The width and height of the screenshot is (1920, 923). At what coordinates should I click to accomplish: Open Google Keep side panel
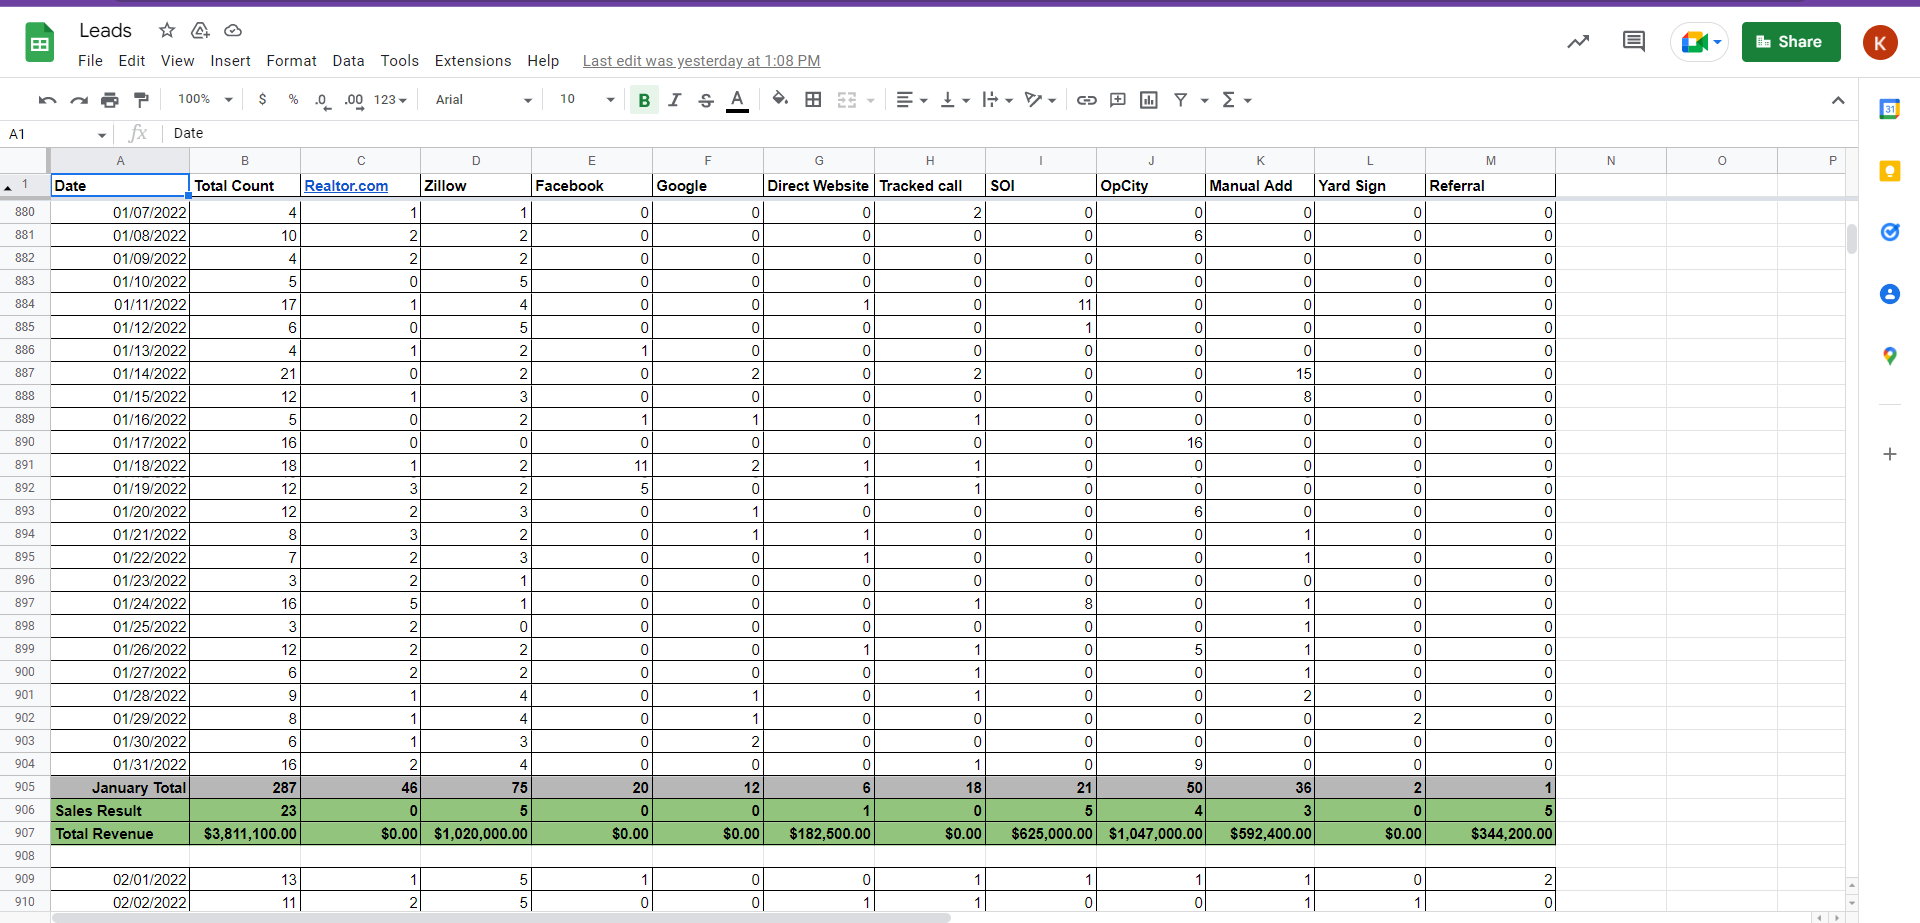pos(1889,171)
